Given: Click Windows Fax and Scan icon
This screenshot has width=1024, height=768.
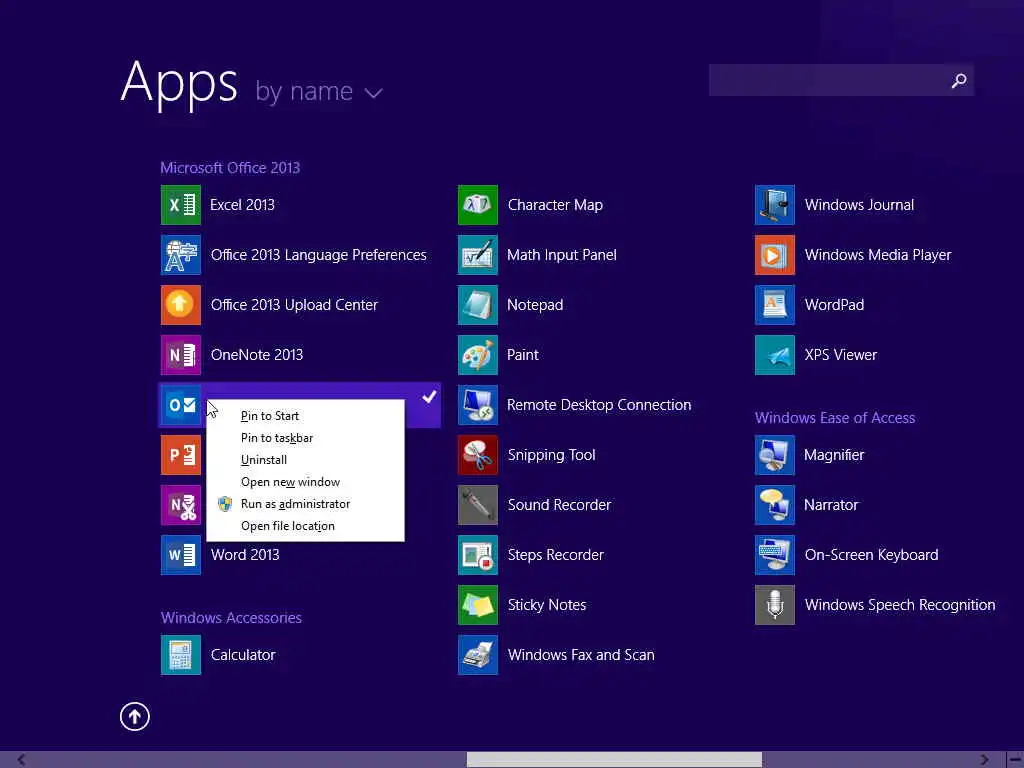Looking at the screenshot, I should [478, 655].
